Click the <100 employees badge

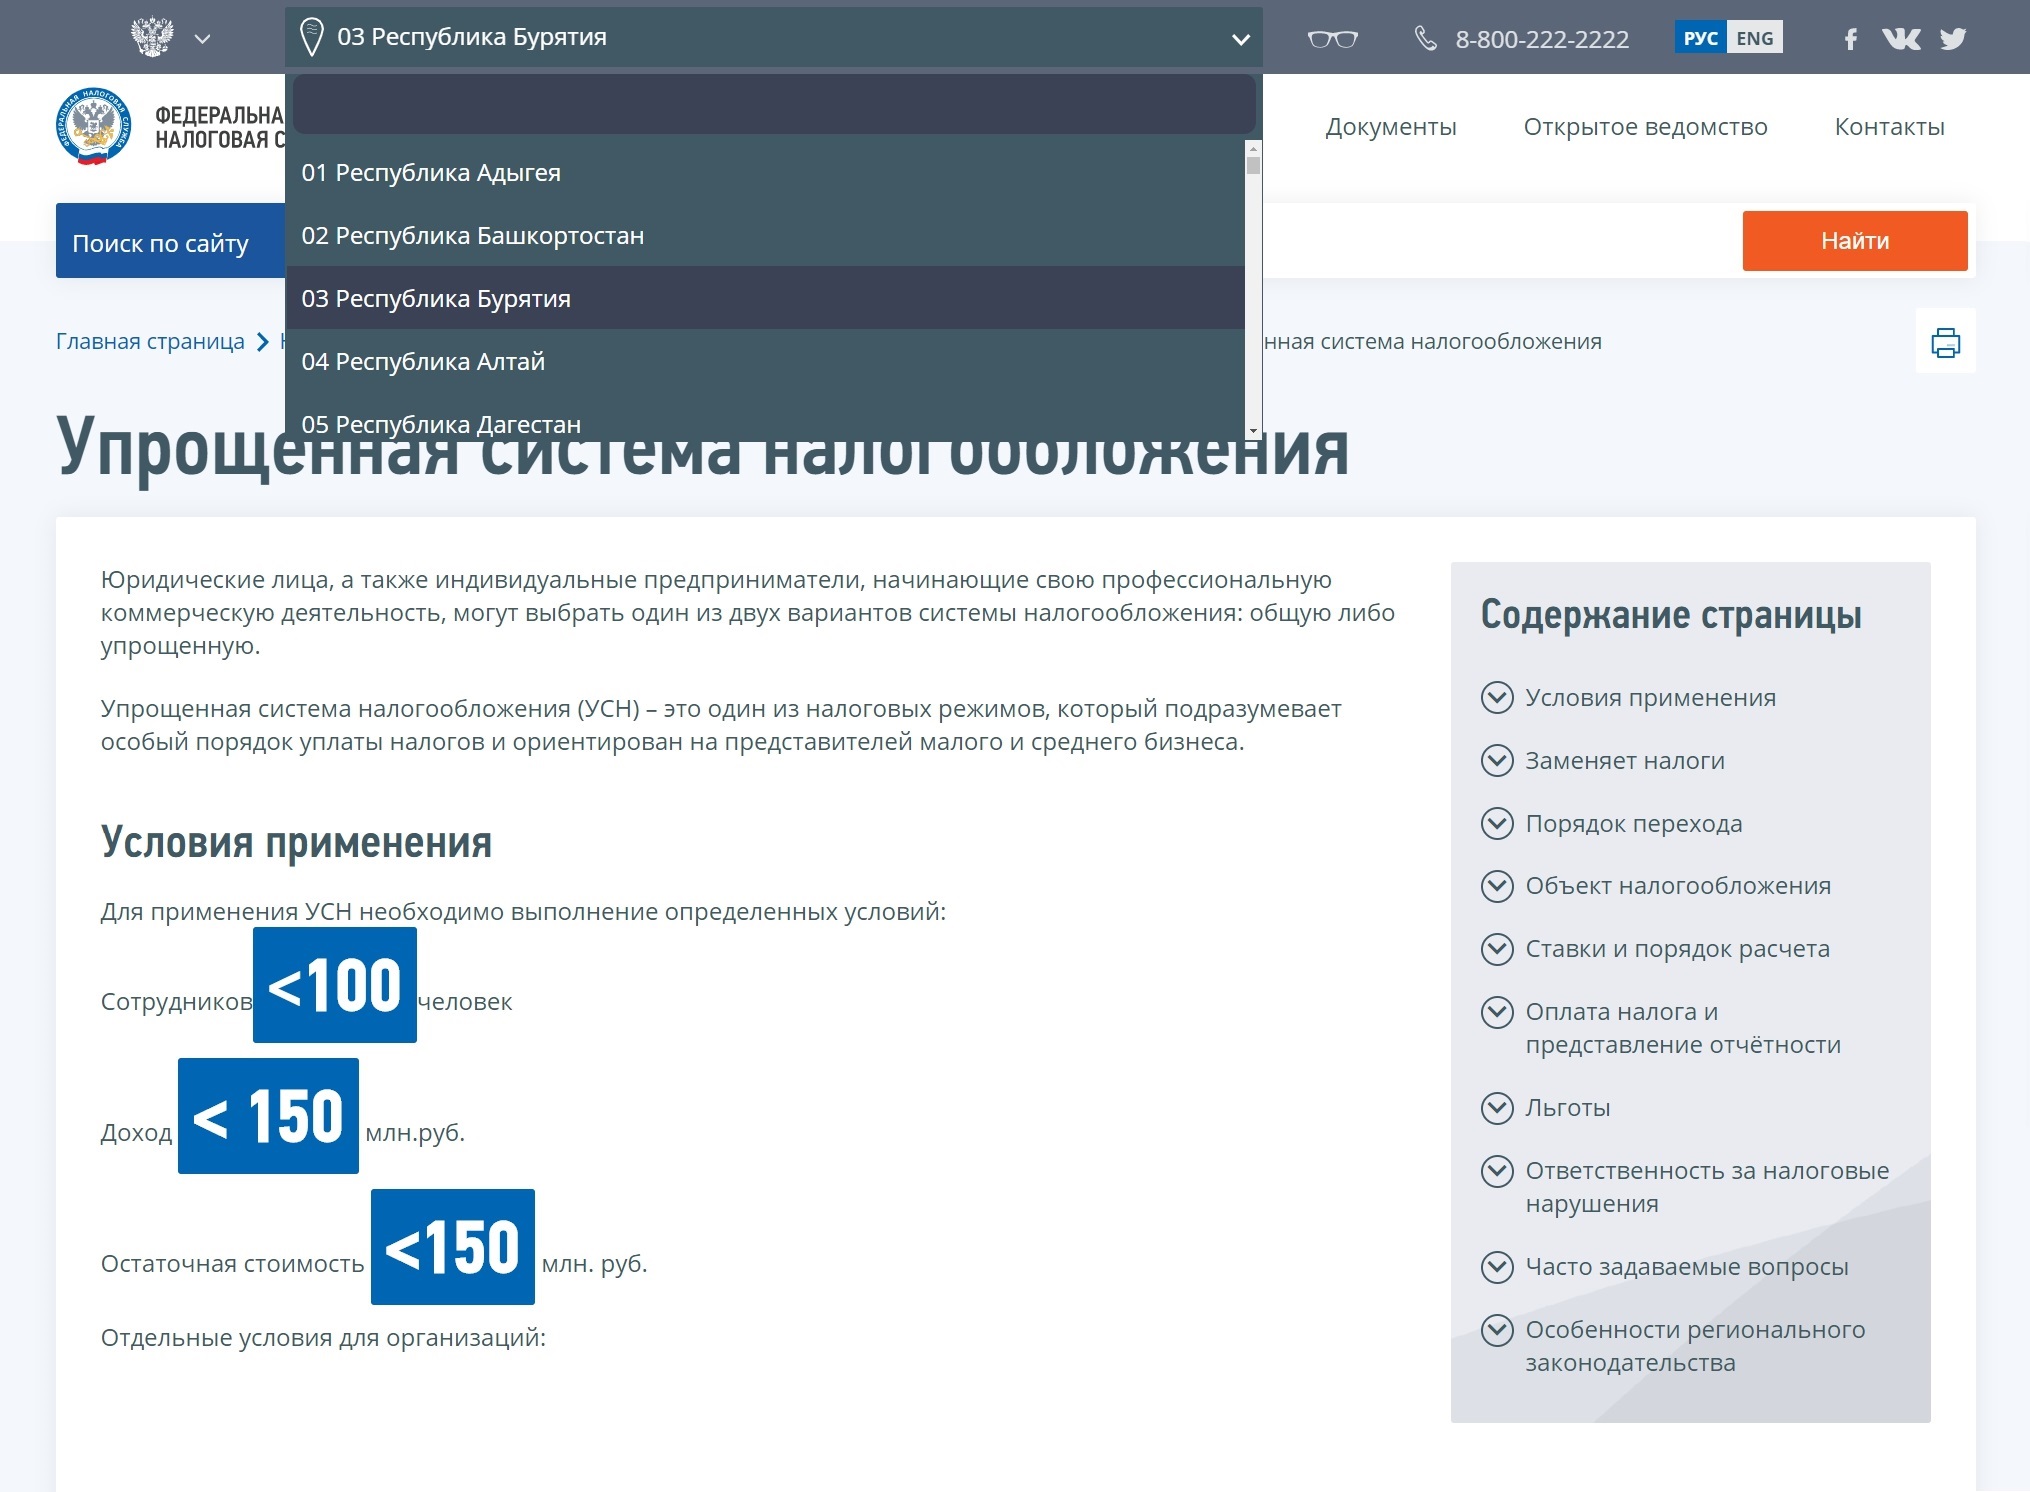pos(335,985)
